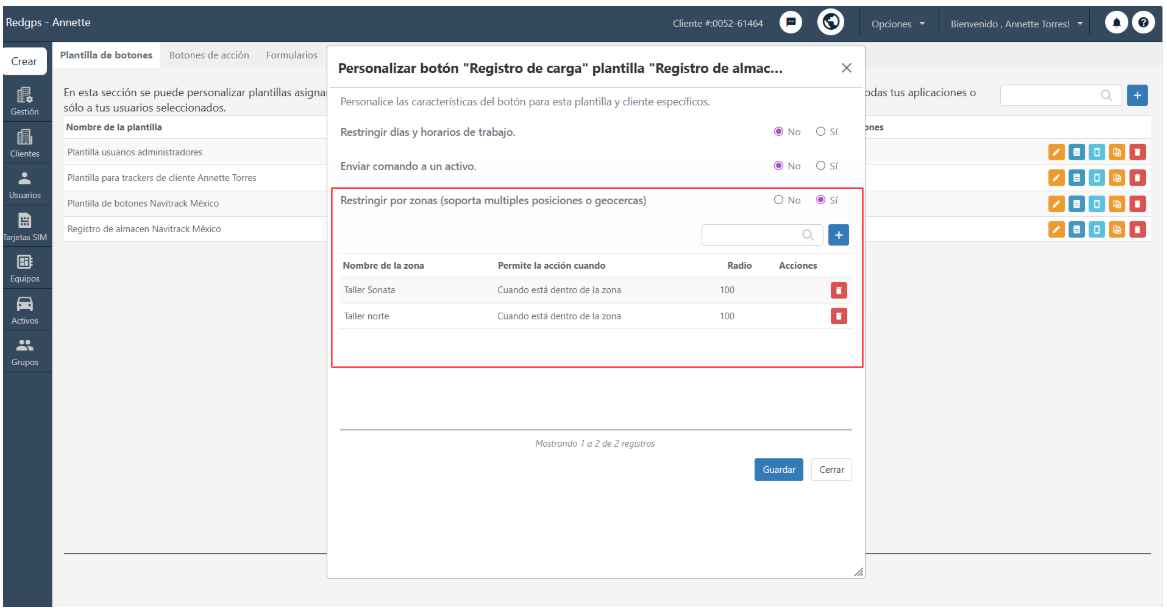
Task: Select Plantilla de botones Navitrack México row text
Action: click(143, 203)
